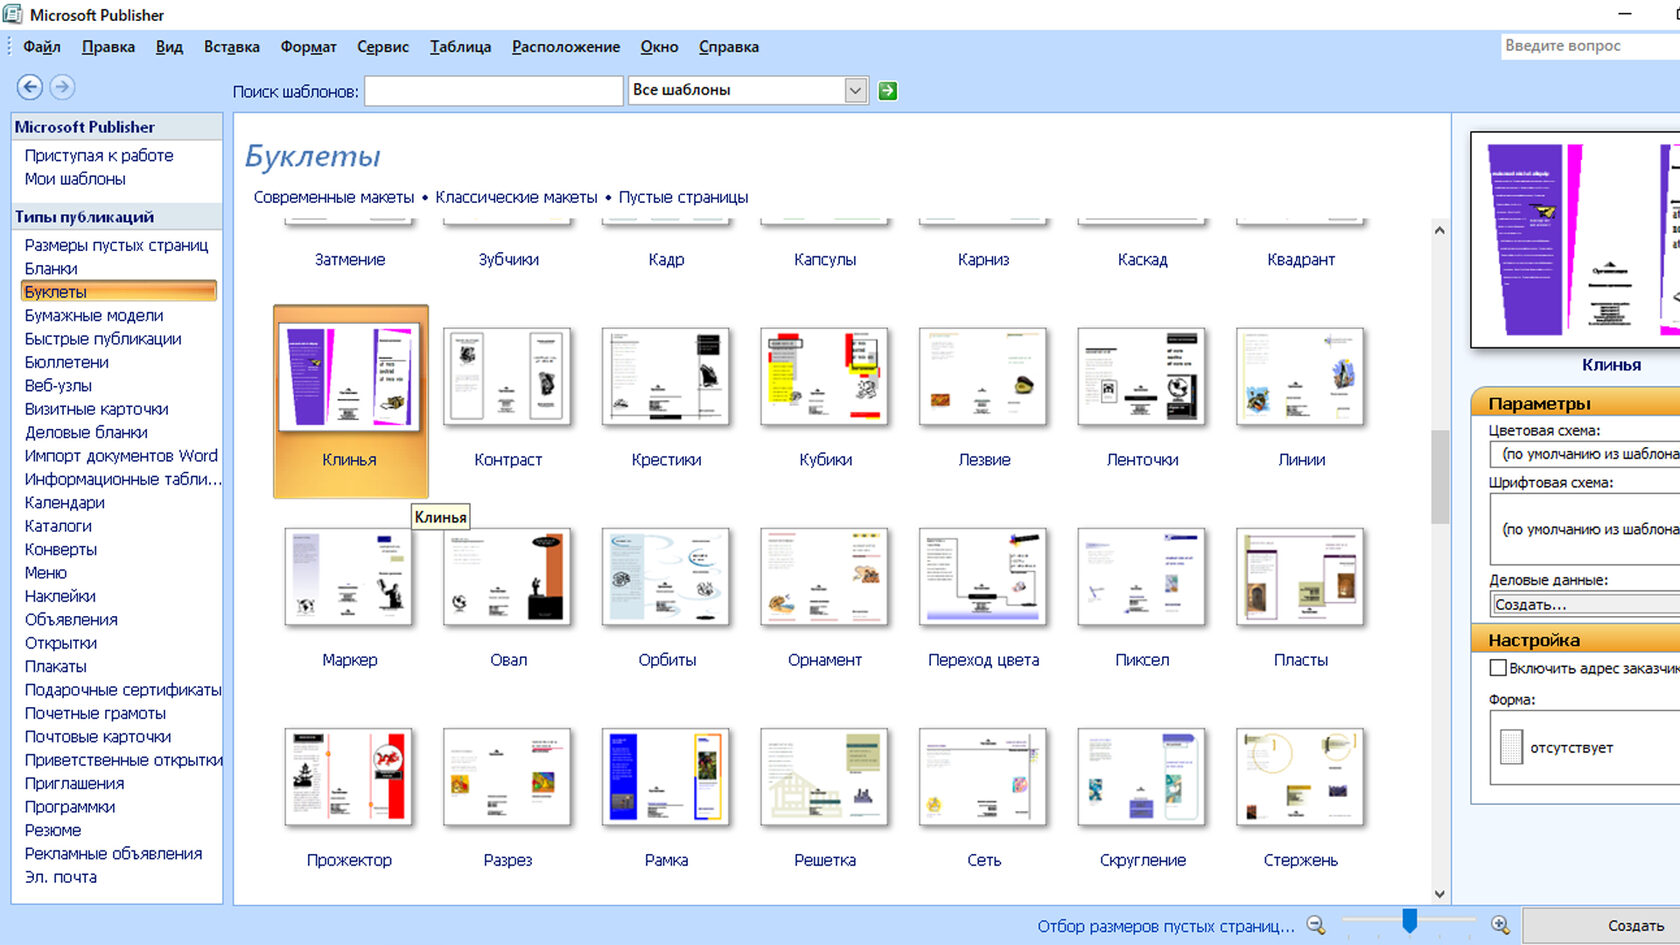Select the Разрез brochure template
This screenshot has width=1680, height=945.
(x=507, y=777)
